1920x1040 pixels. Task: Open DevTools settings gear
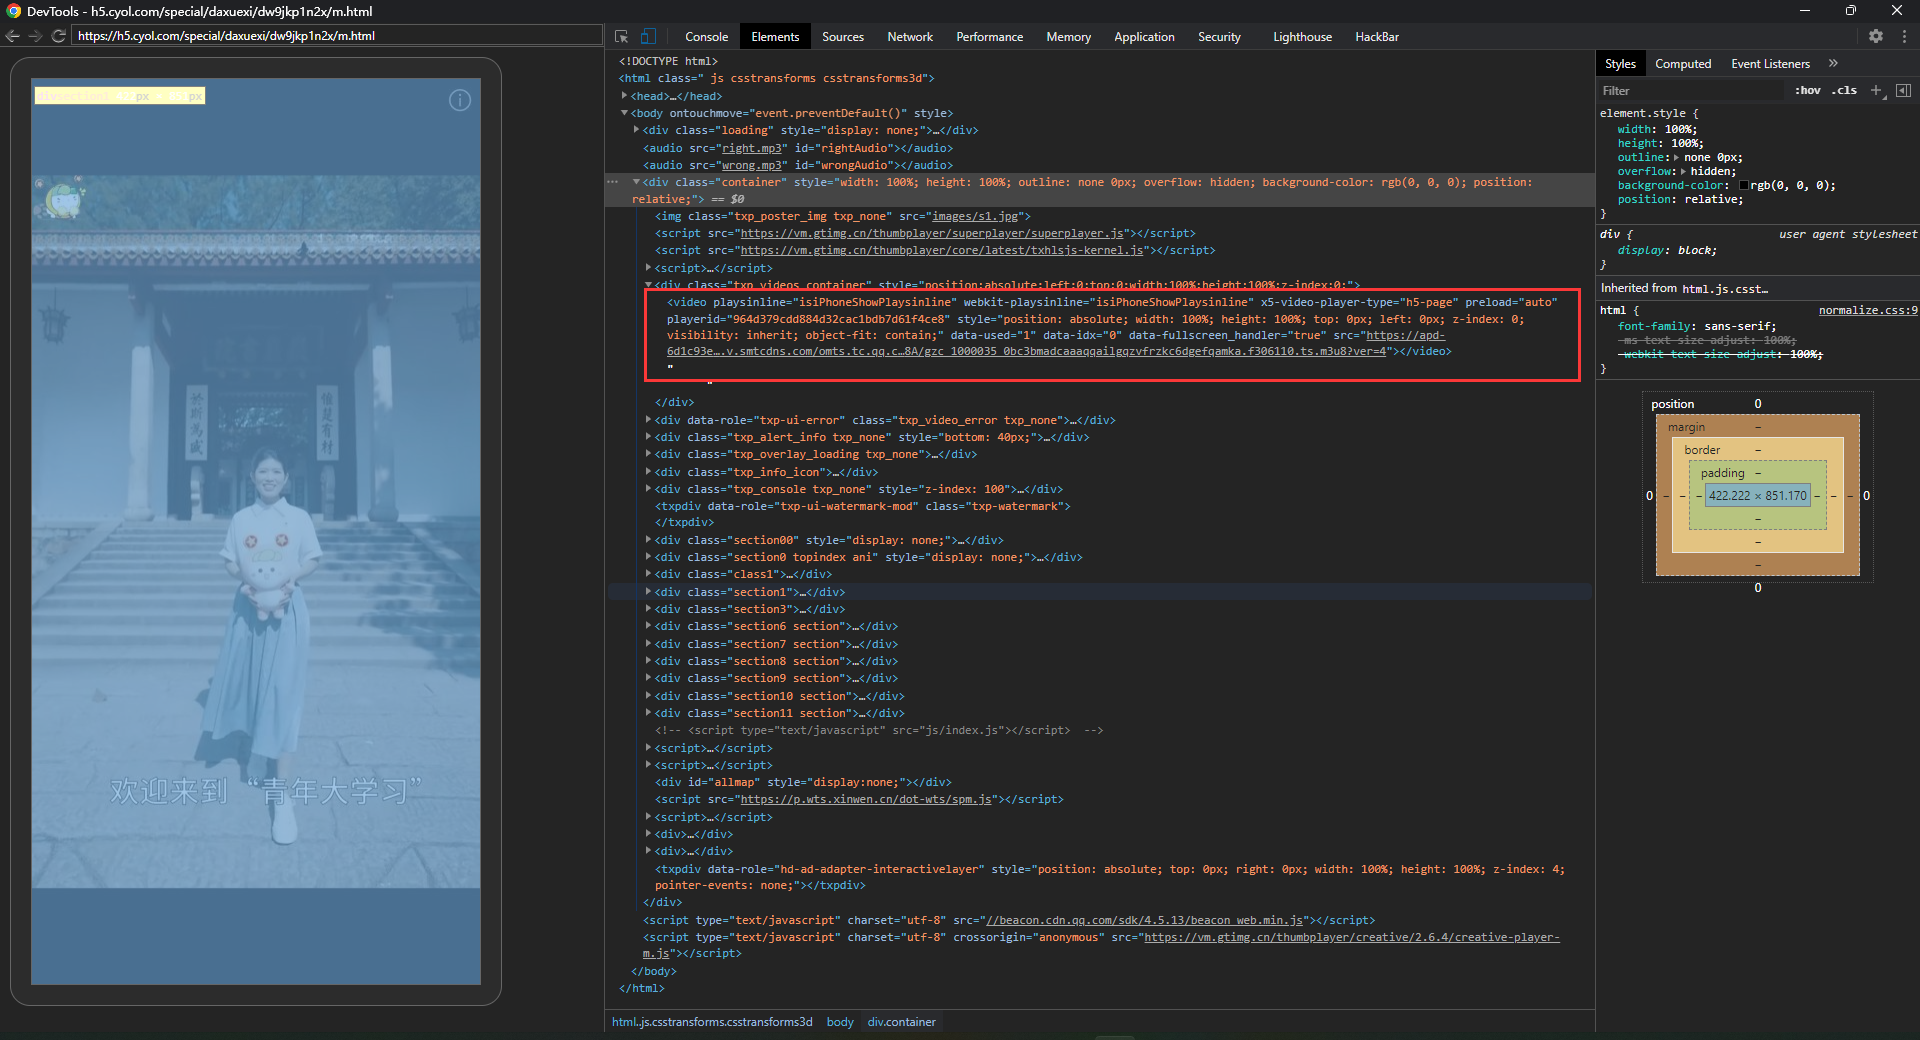click(x=1876, y=36)
